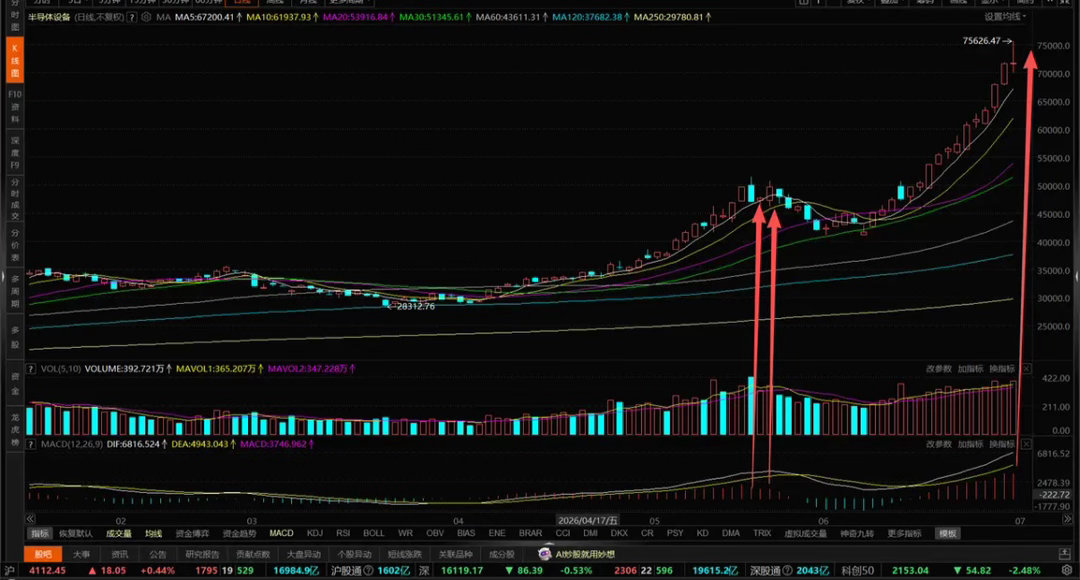The height and width of the screenshot is (580, 1080).
Task: Select the 神奇九转 indicator
Action: (857, 533)
